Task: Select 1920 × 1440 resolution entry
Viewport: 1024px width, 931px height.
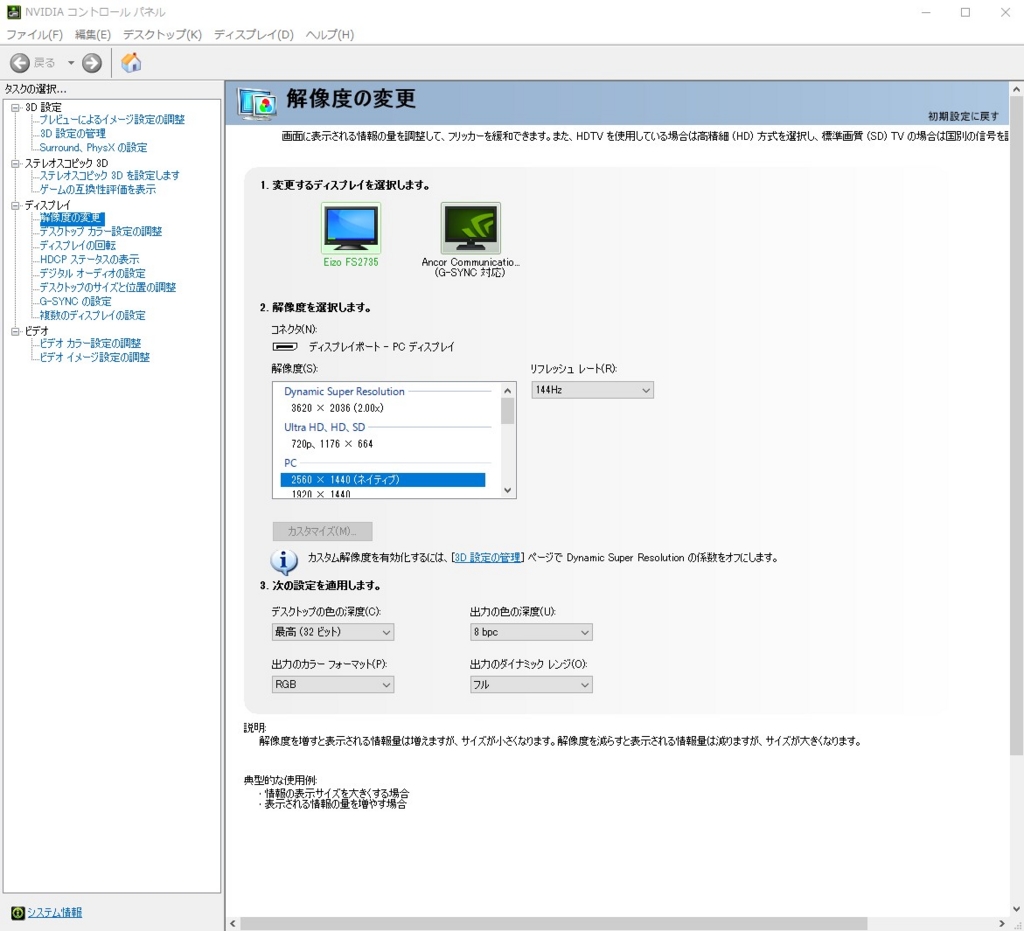Action: [x=383, y=494]
